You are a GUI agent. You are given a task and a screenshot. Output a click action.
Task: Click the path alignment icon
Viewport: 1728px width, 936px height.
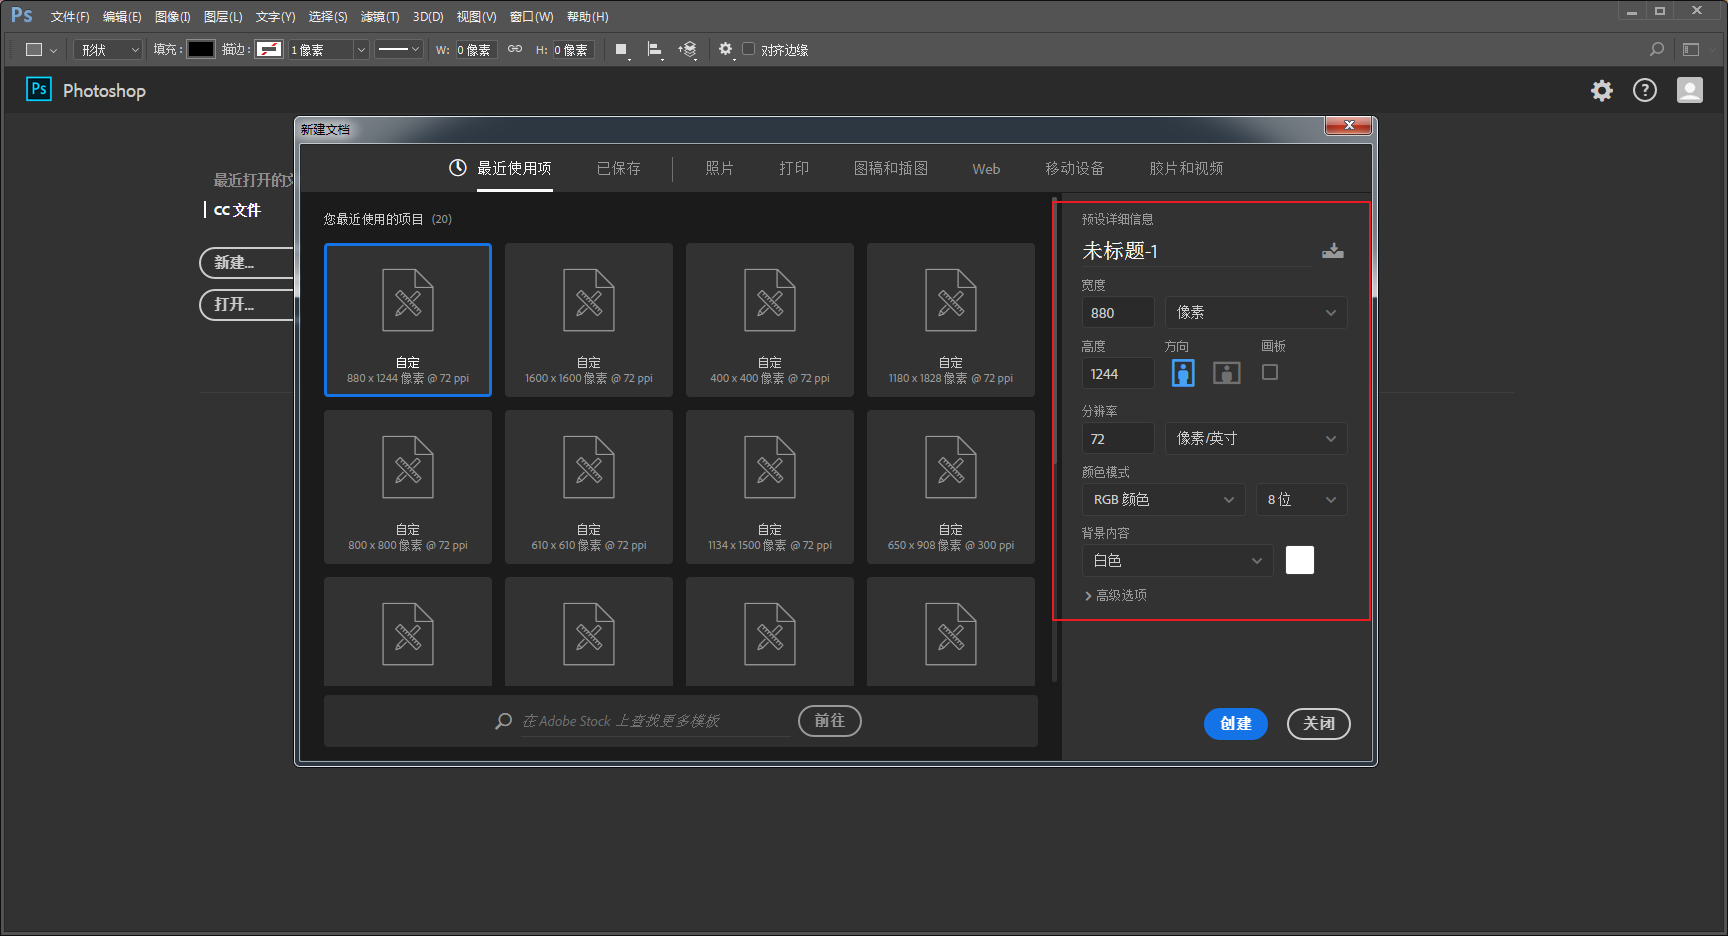coord(655,50)
